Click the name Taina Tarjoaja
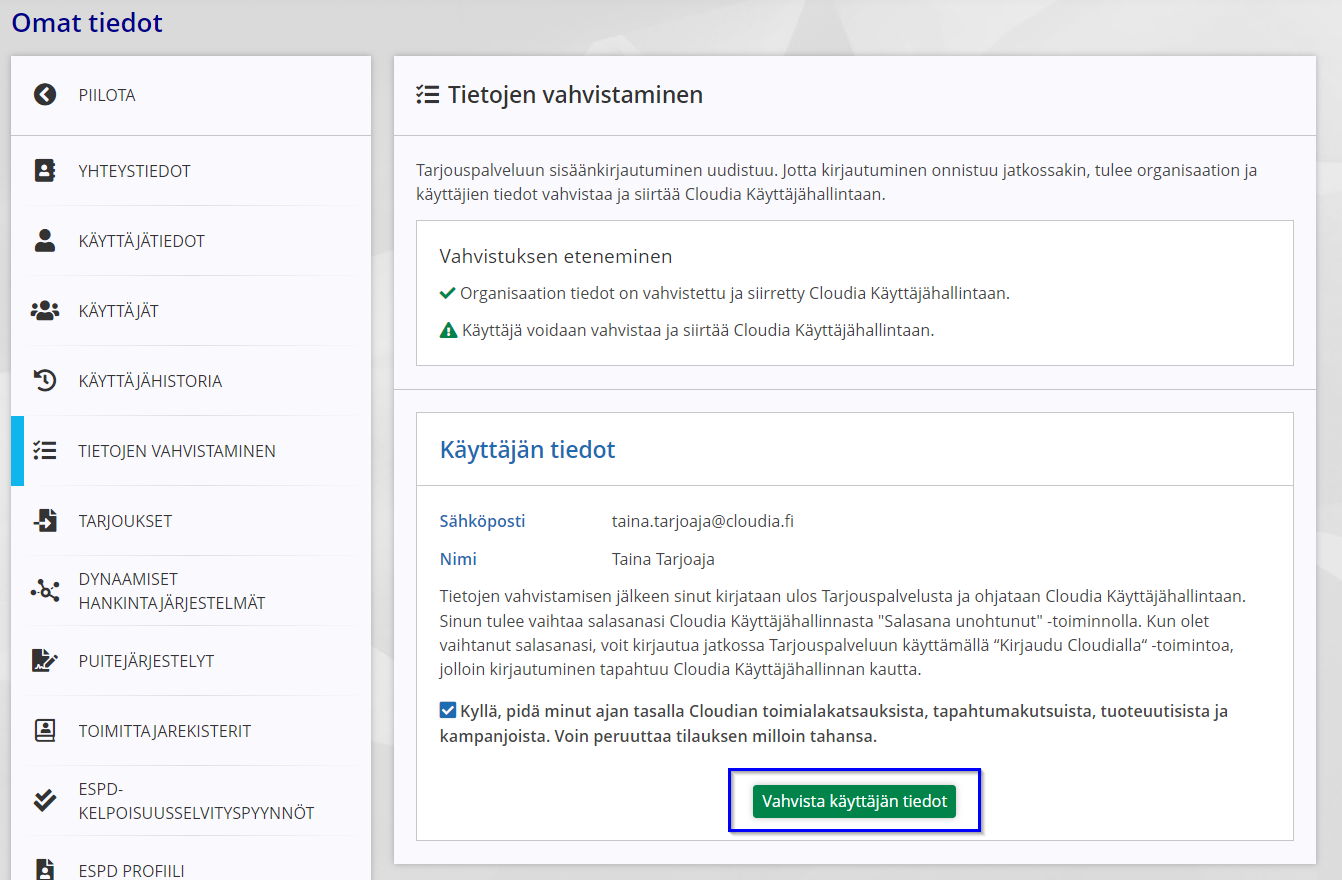Viewport: 1342px width, 880px height. pyautogui.click(x=663, y=559)
